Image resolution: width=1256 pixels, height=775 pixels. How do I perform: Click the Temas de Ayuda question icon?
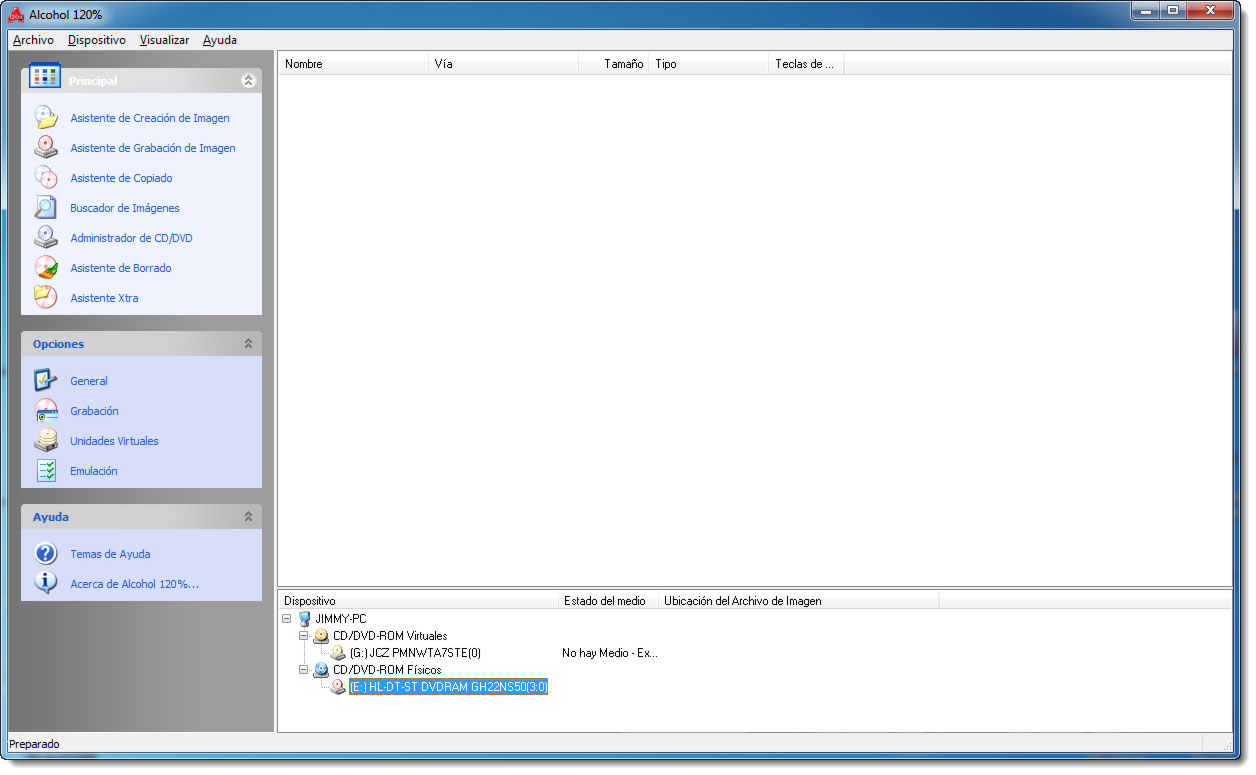coord(46,554)
